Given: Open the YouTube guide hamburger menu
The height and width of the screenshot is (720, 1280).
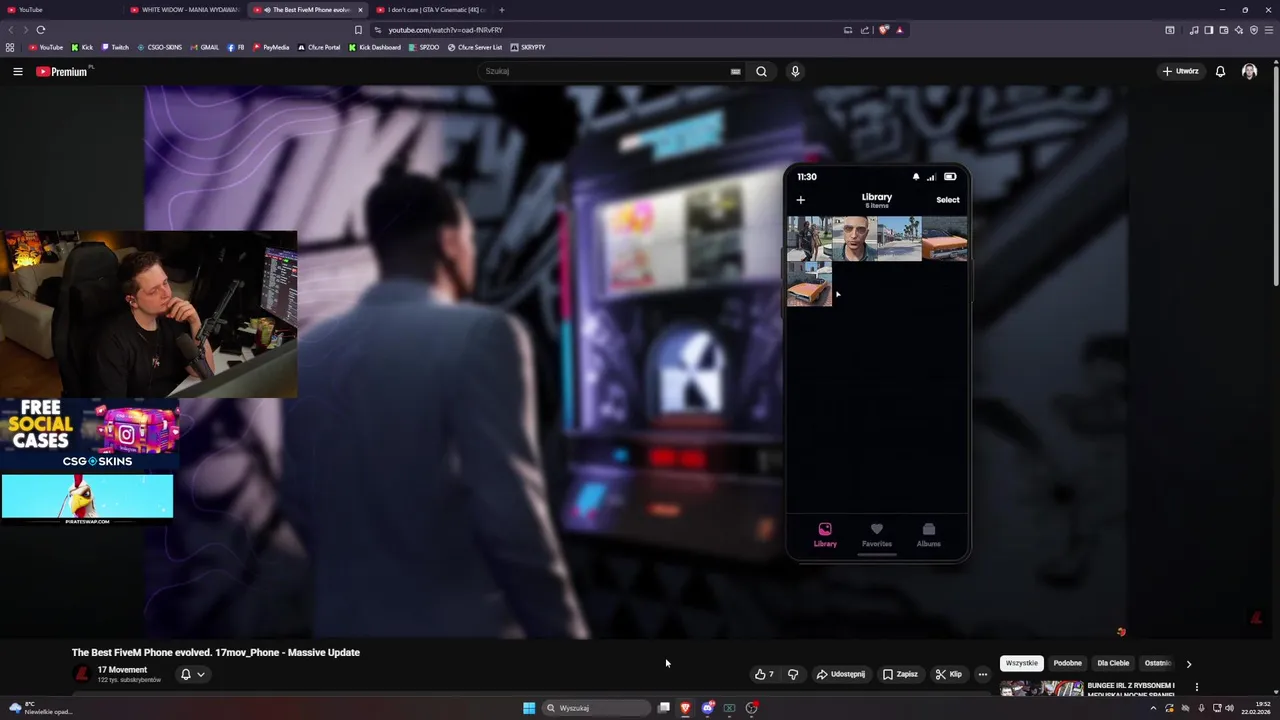Looking at the screenshot, I should 18,71.
